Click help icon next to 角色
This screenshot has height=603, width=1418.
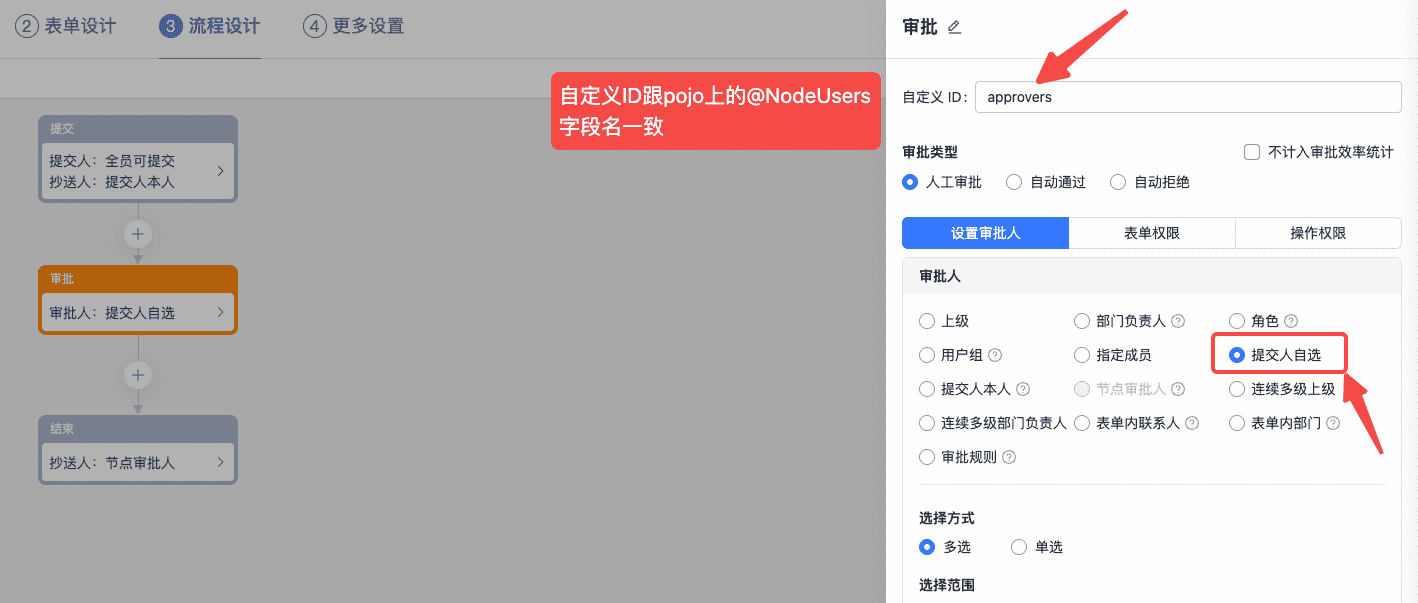pos(1291,322)
